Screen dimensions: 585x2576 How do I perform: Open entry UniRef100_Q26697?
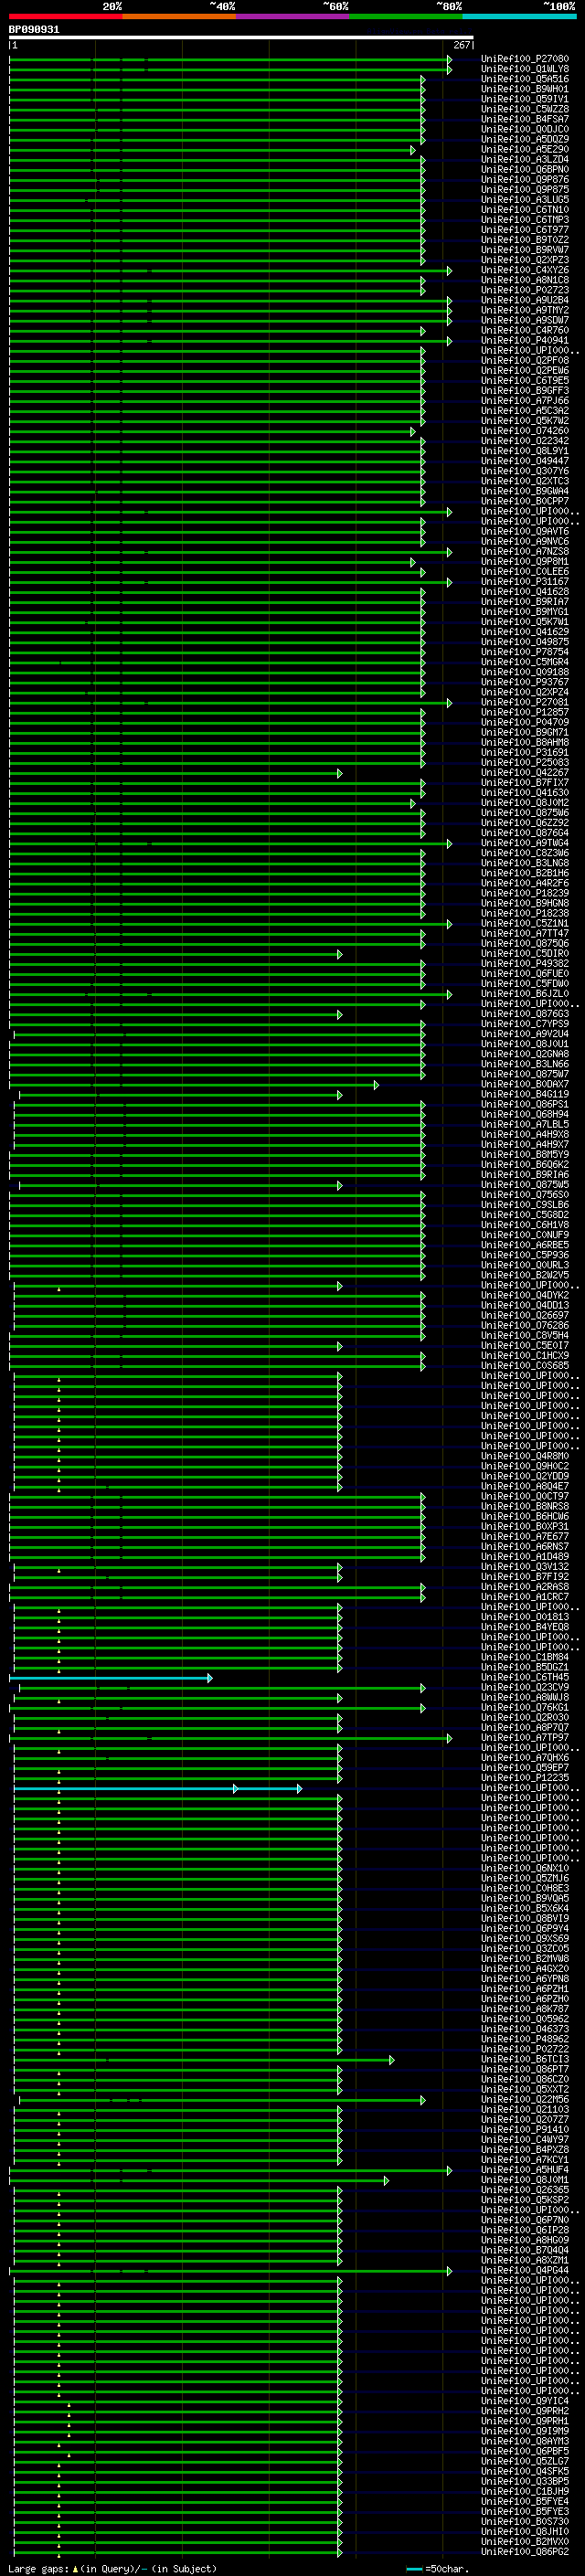tap(524, 1315)
